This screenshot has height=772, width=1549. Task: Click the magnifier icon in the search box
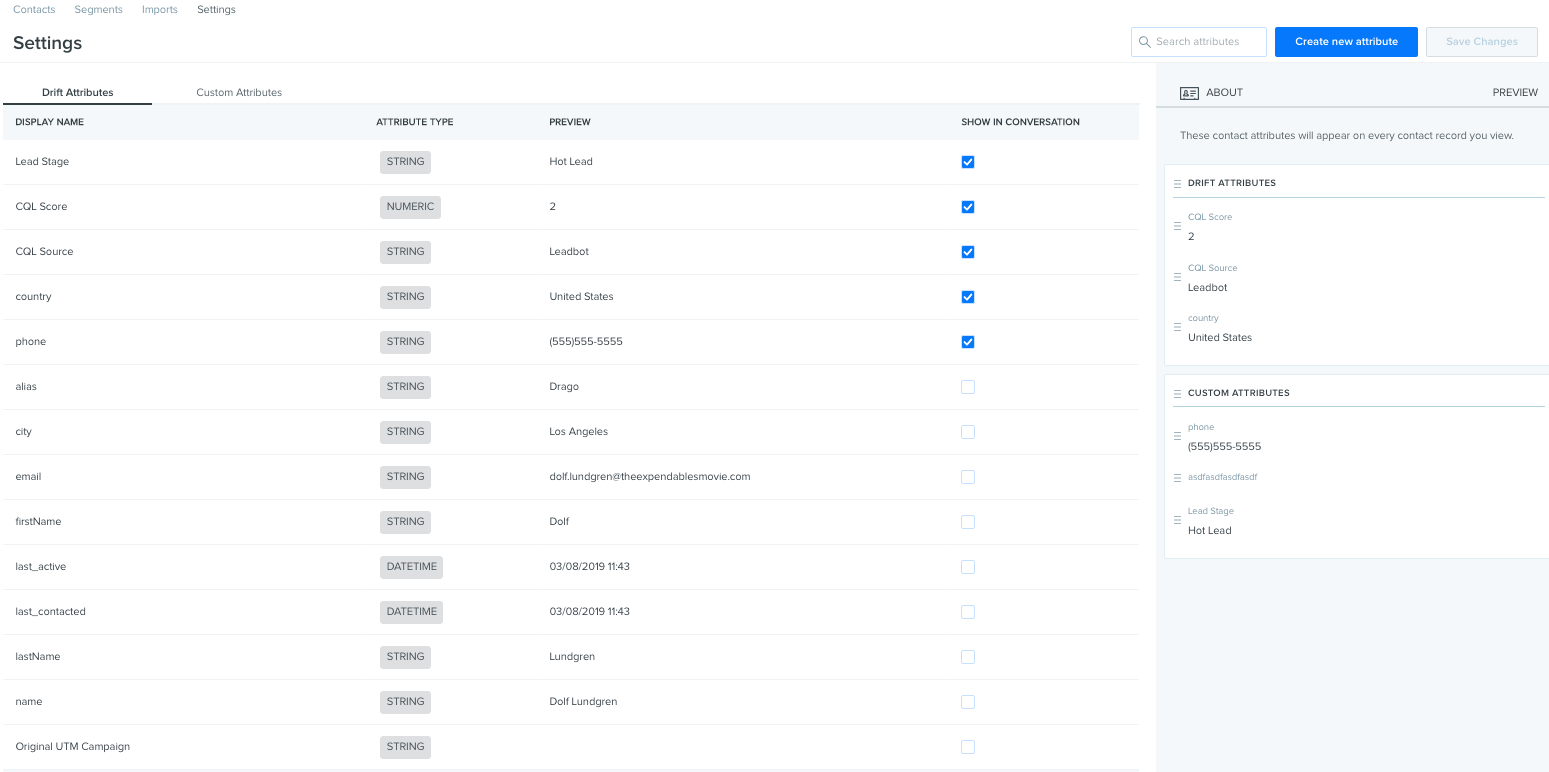tap(1145, 42)
